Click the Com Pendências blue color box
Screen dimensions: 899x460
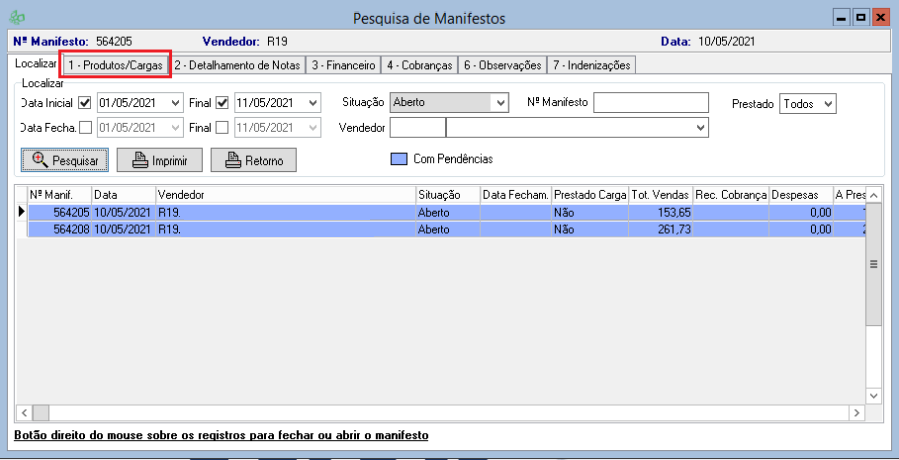tap(398, 158)
